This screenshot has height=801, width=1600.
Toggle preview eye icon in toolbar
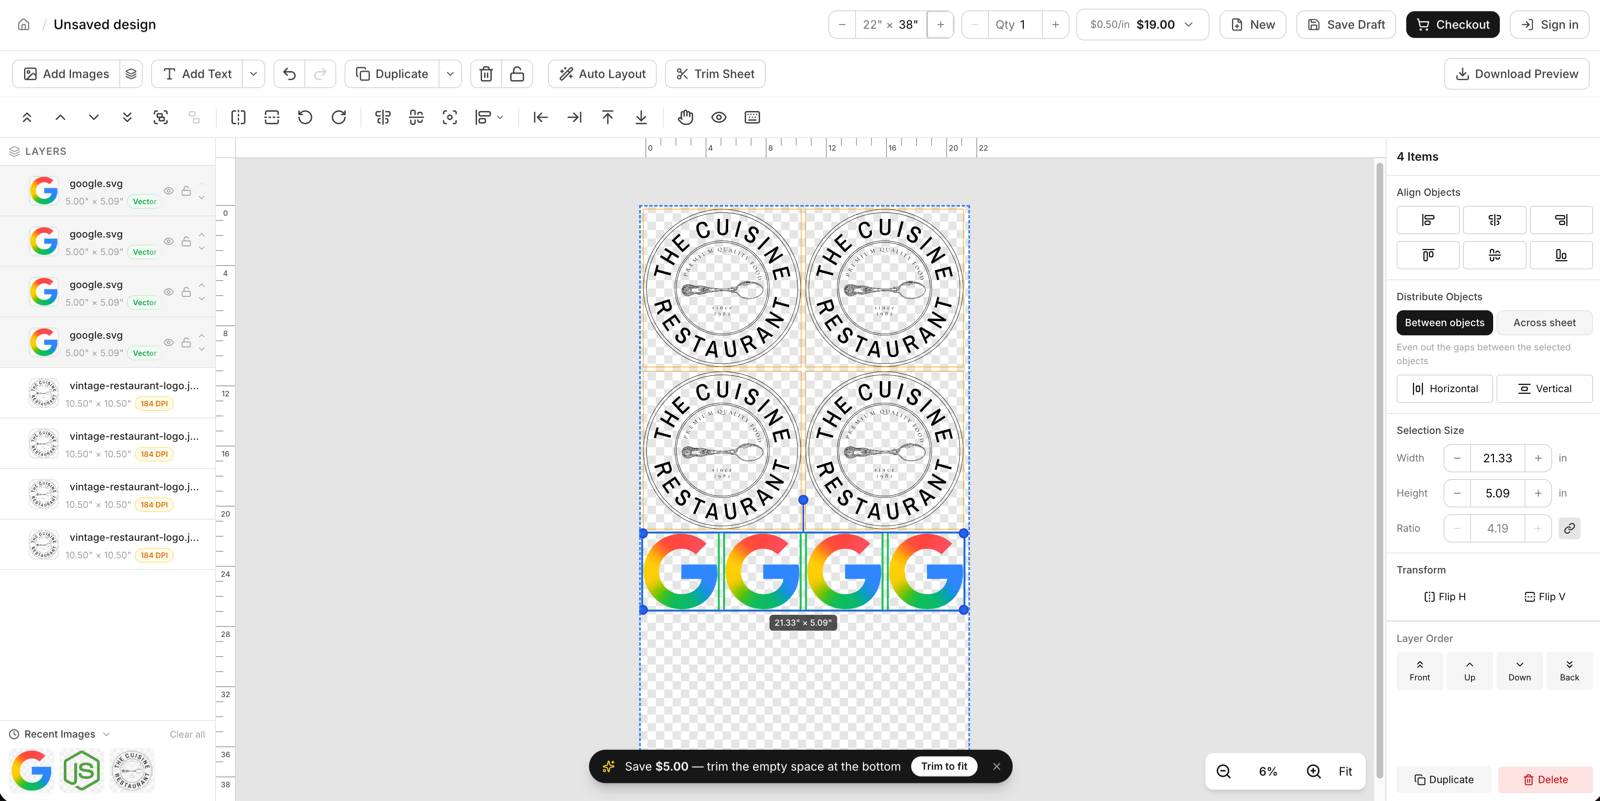click(x=719, y=118)
